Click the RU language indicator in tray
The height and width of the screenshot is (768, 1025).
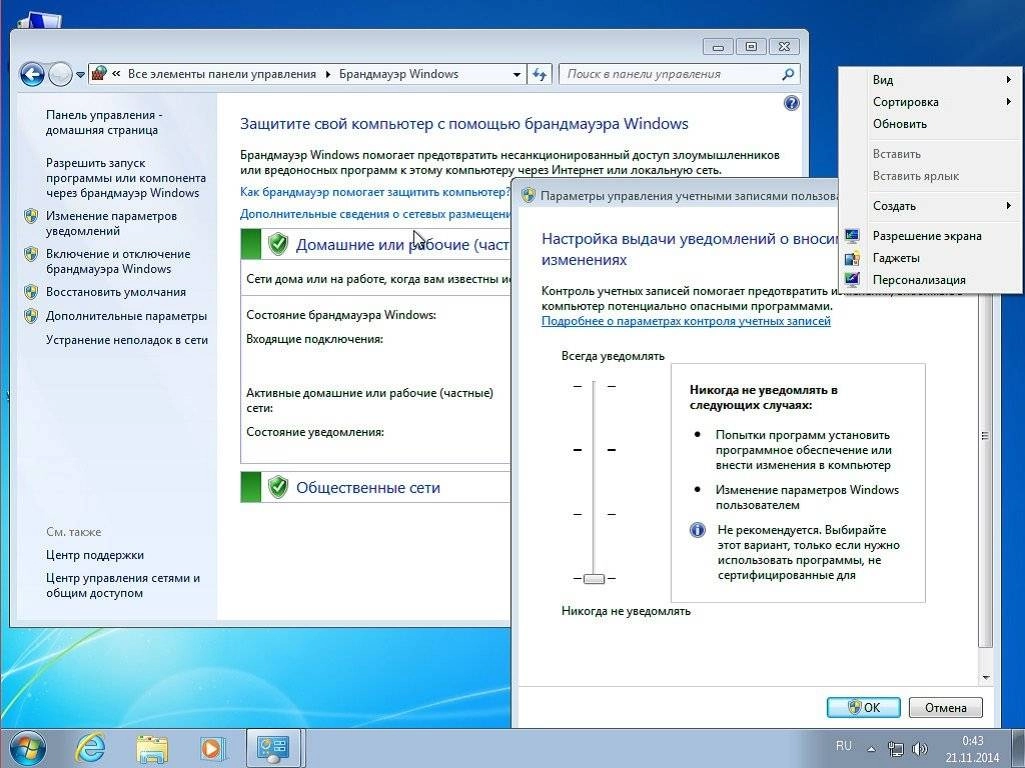click(843, 746)
